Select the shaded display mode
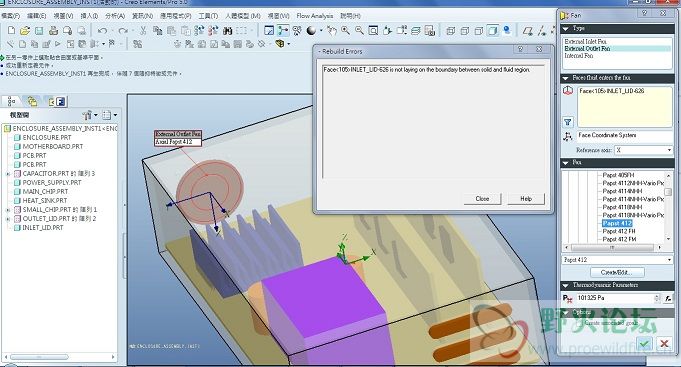The height and width of the screenshot is (367, 681). click(493, 30)
